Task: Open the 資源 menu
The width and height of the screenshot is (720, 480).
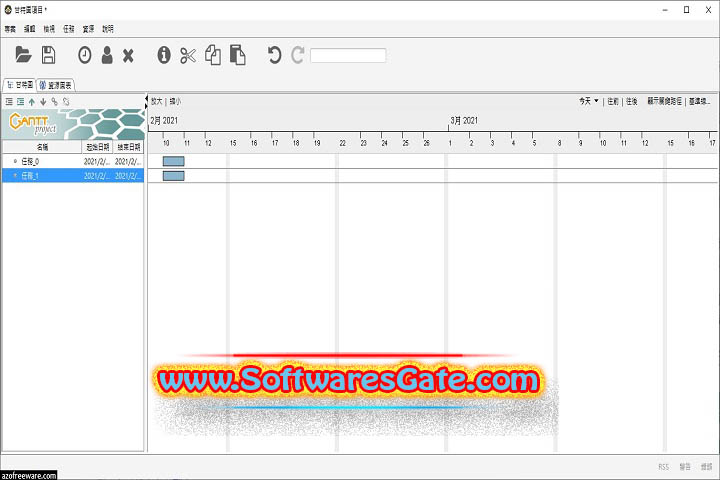Action: pyautogui.click(x=88, y=29)
